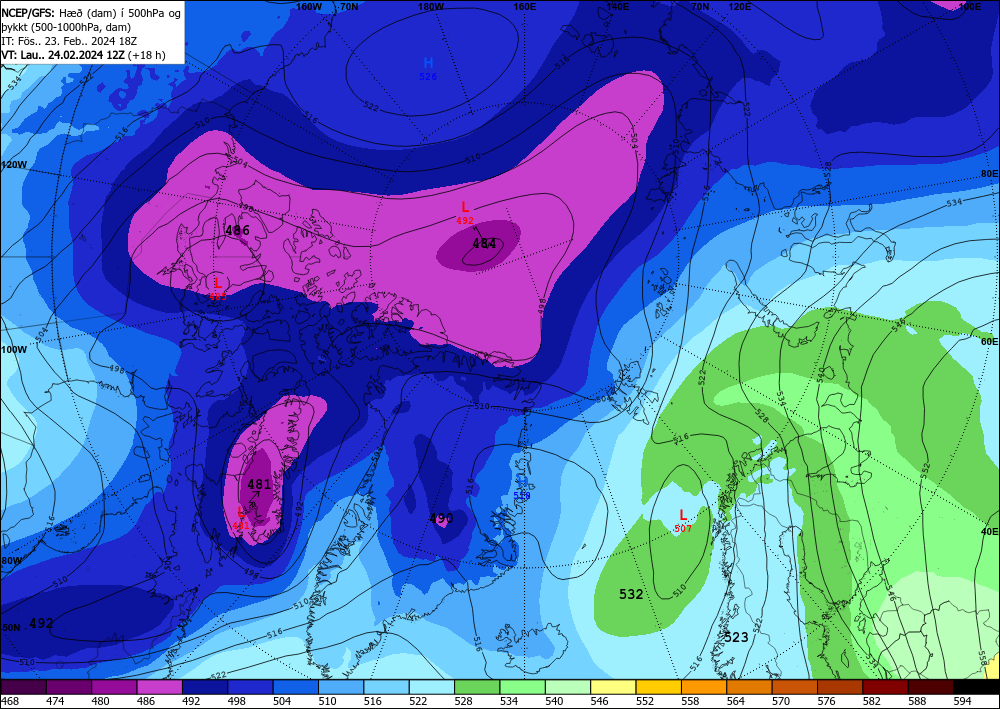Pick the yellow legend swatch labeled 546
Screen dimensions: 1000x709
coord(613,687)
